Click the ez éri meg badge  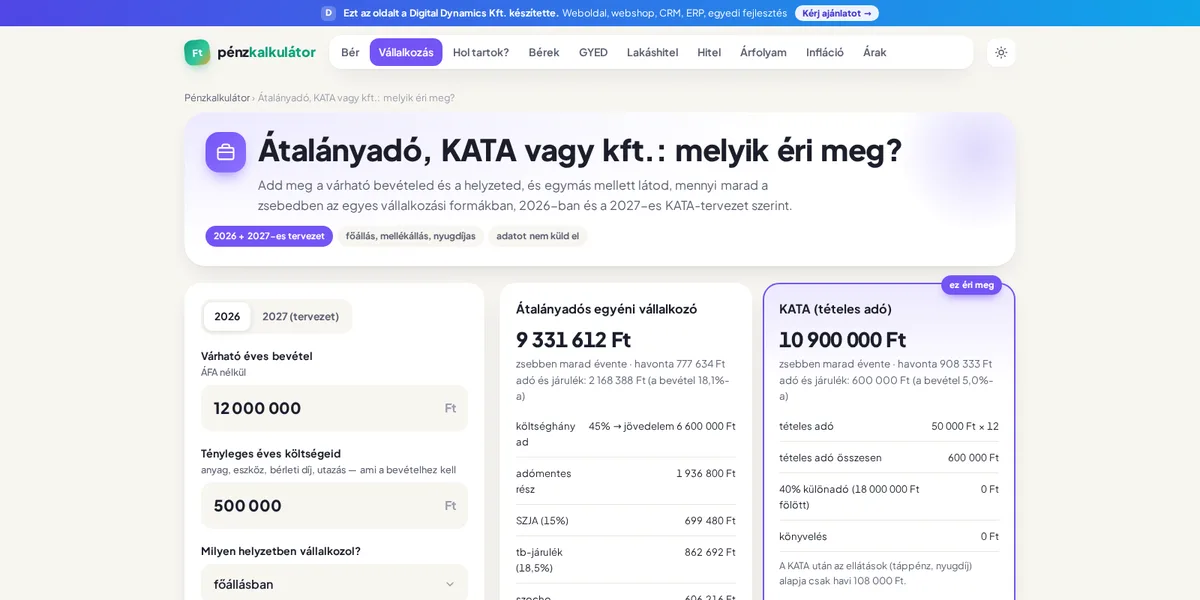[971, 285]
